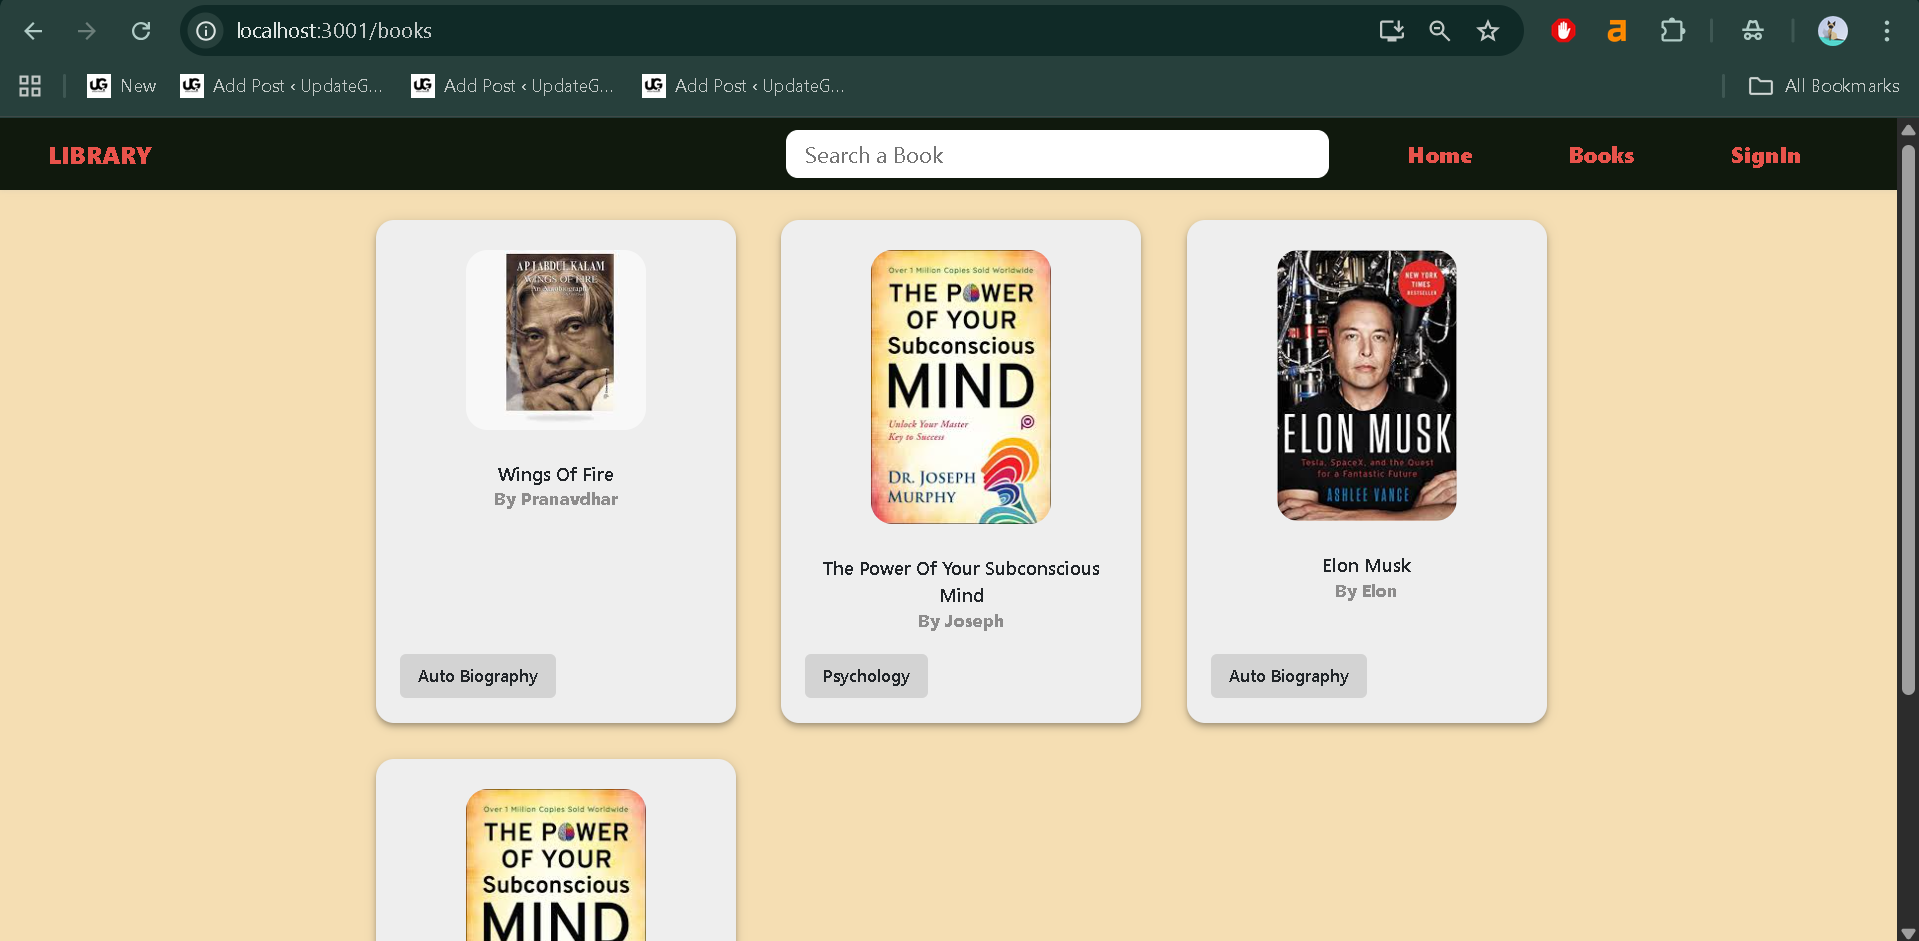Click the page vertical scrollbar
The width and height of the screenshot is (1919, 941).
1908,420
